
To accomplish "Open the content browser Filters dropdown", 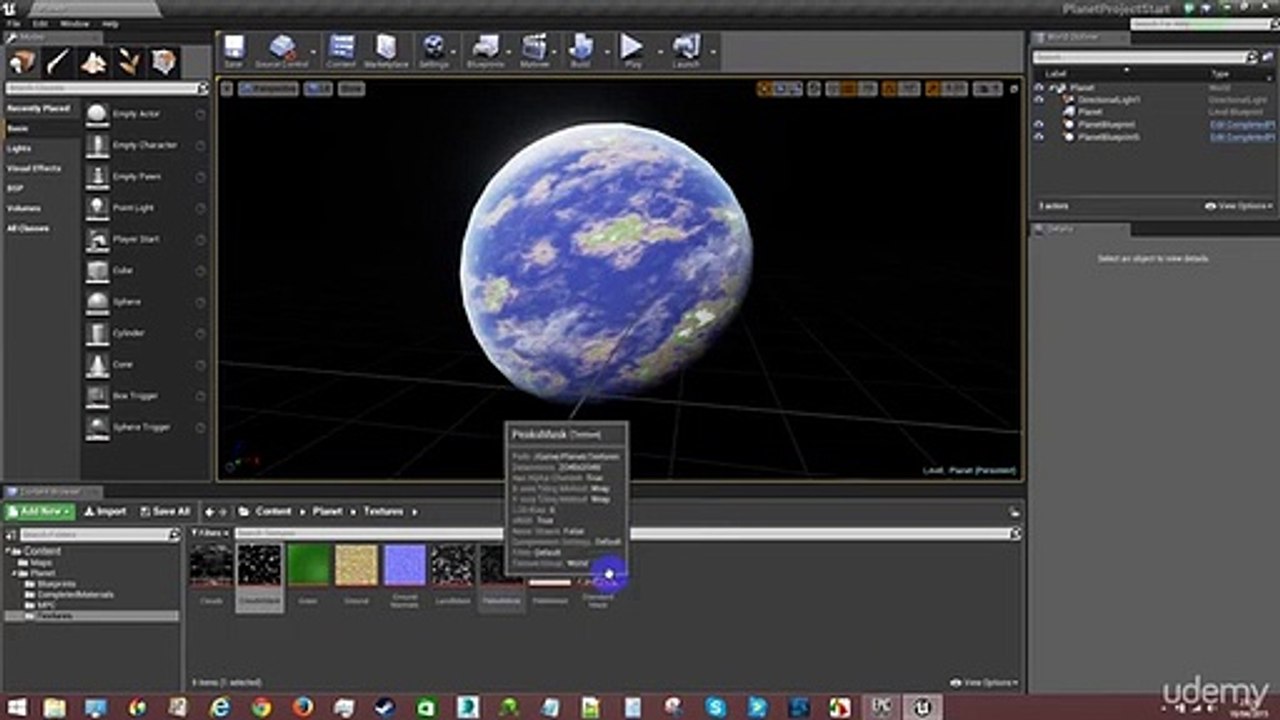I will pyautogui.click(x=211, y=534).
